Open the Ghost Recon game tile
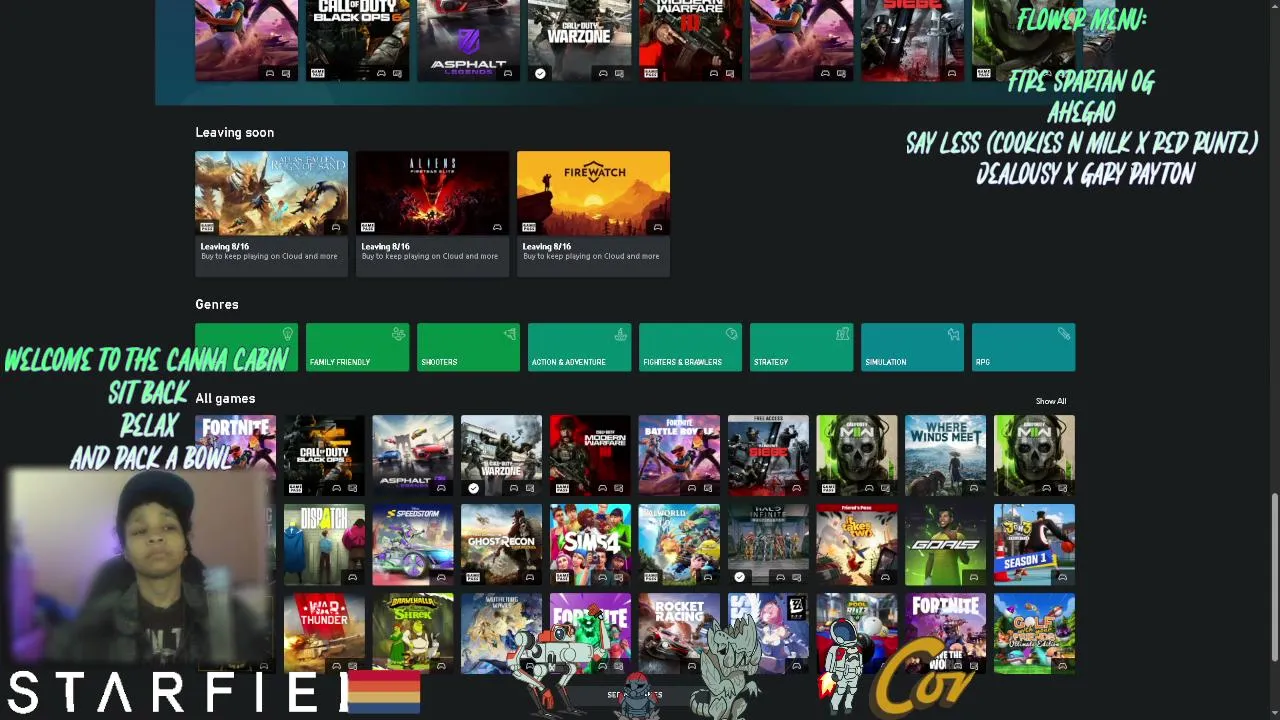The width and height of the screenshot is (1280, 720). (501, 544)
